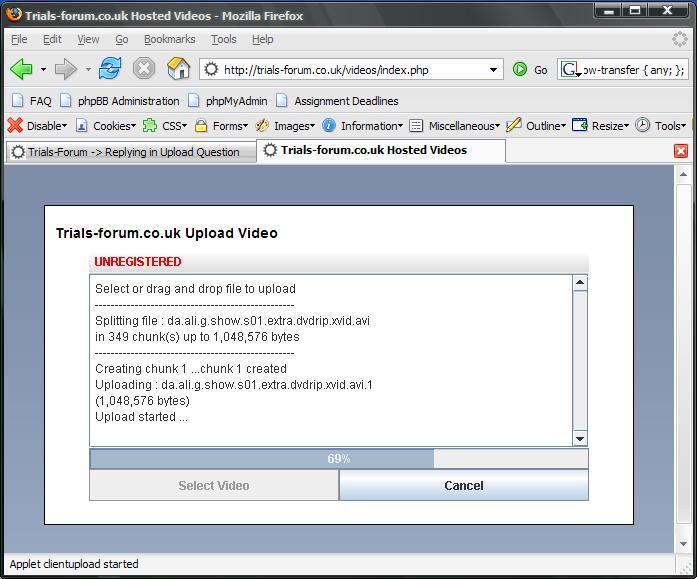Click 'Select or drag and drop file' text
697x579 pixels.
pyautogui.click(x=196, y=289)
